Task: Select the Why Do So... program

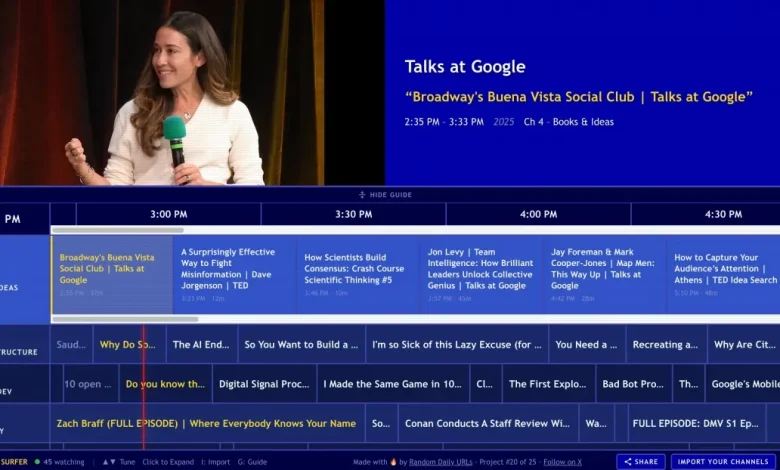Action: 129,344
